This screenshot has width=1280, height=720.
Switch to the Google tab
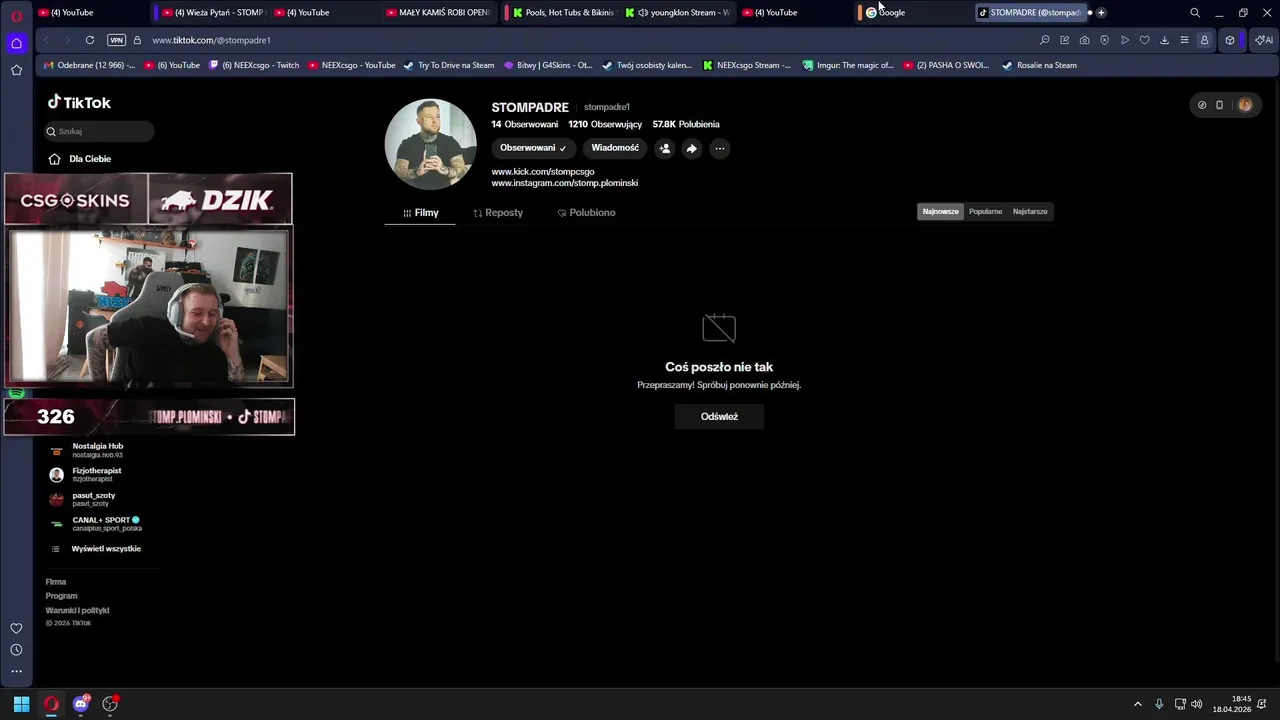coord(915,13)
